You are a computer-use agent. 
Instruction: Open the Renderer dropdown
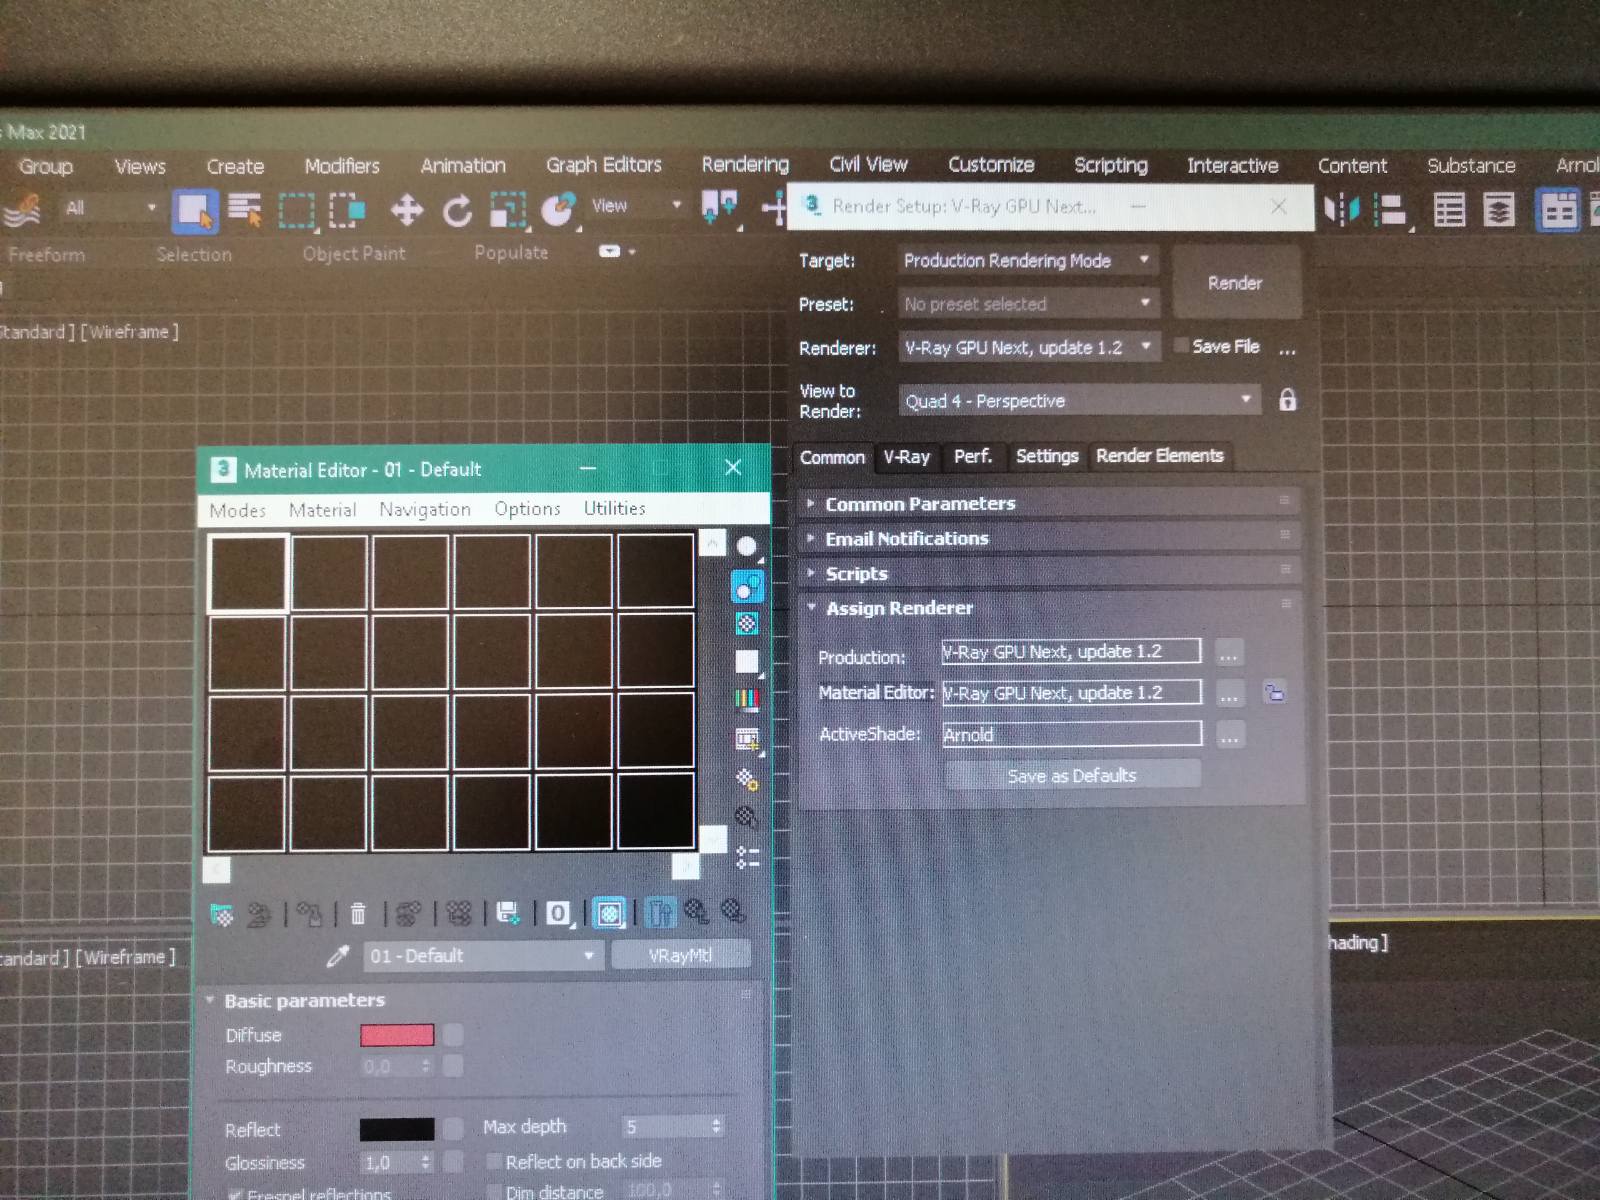point(1028,348)
